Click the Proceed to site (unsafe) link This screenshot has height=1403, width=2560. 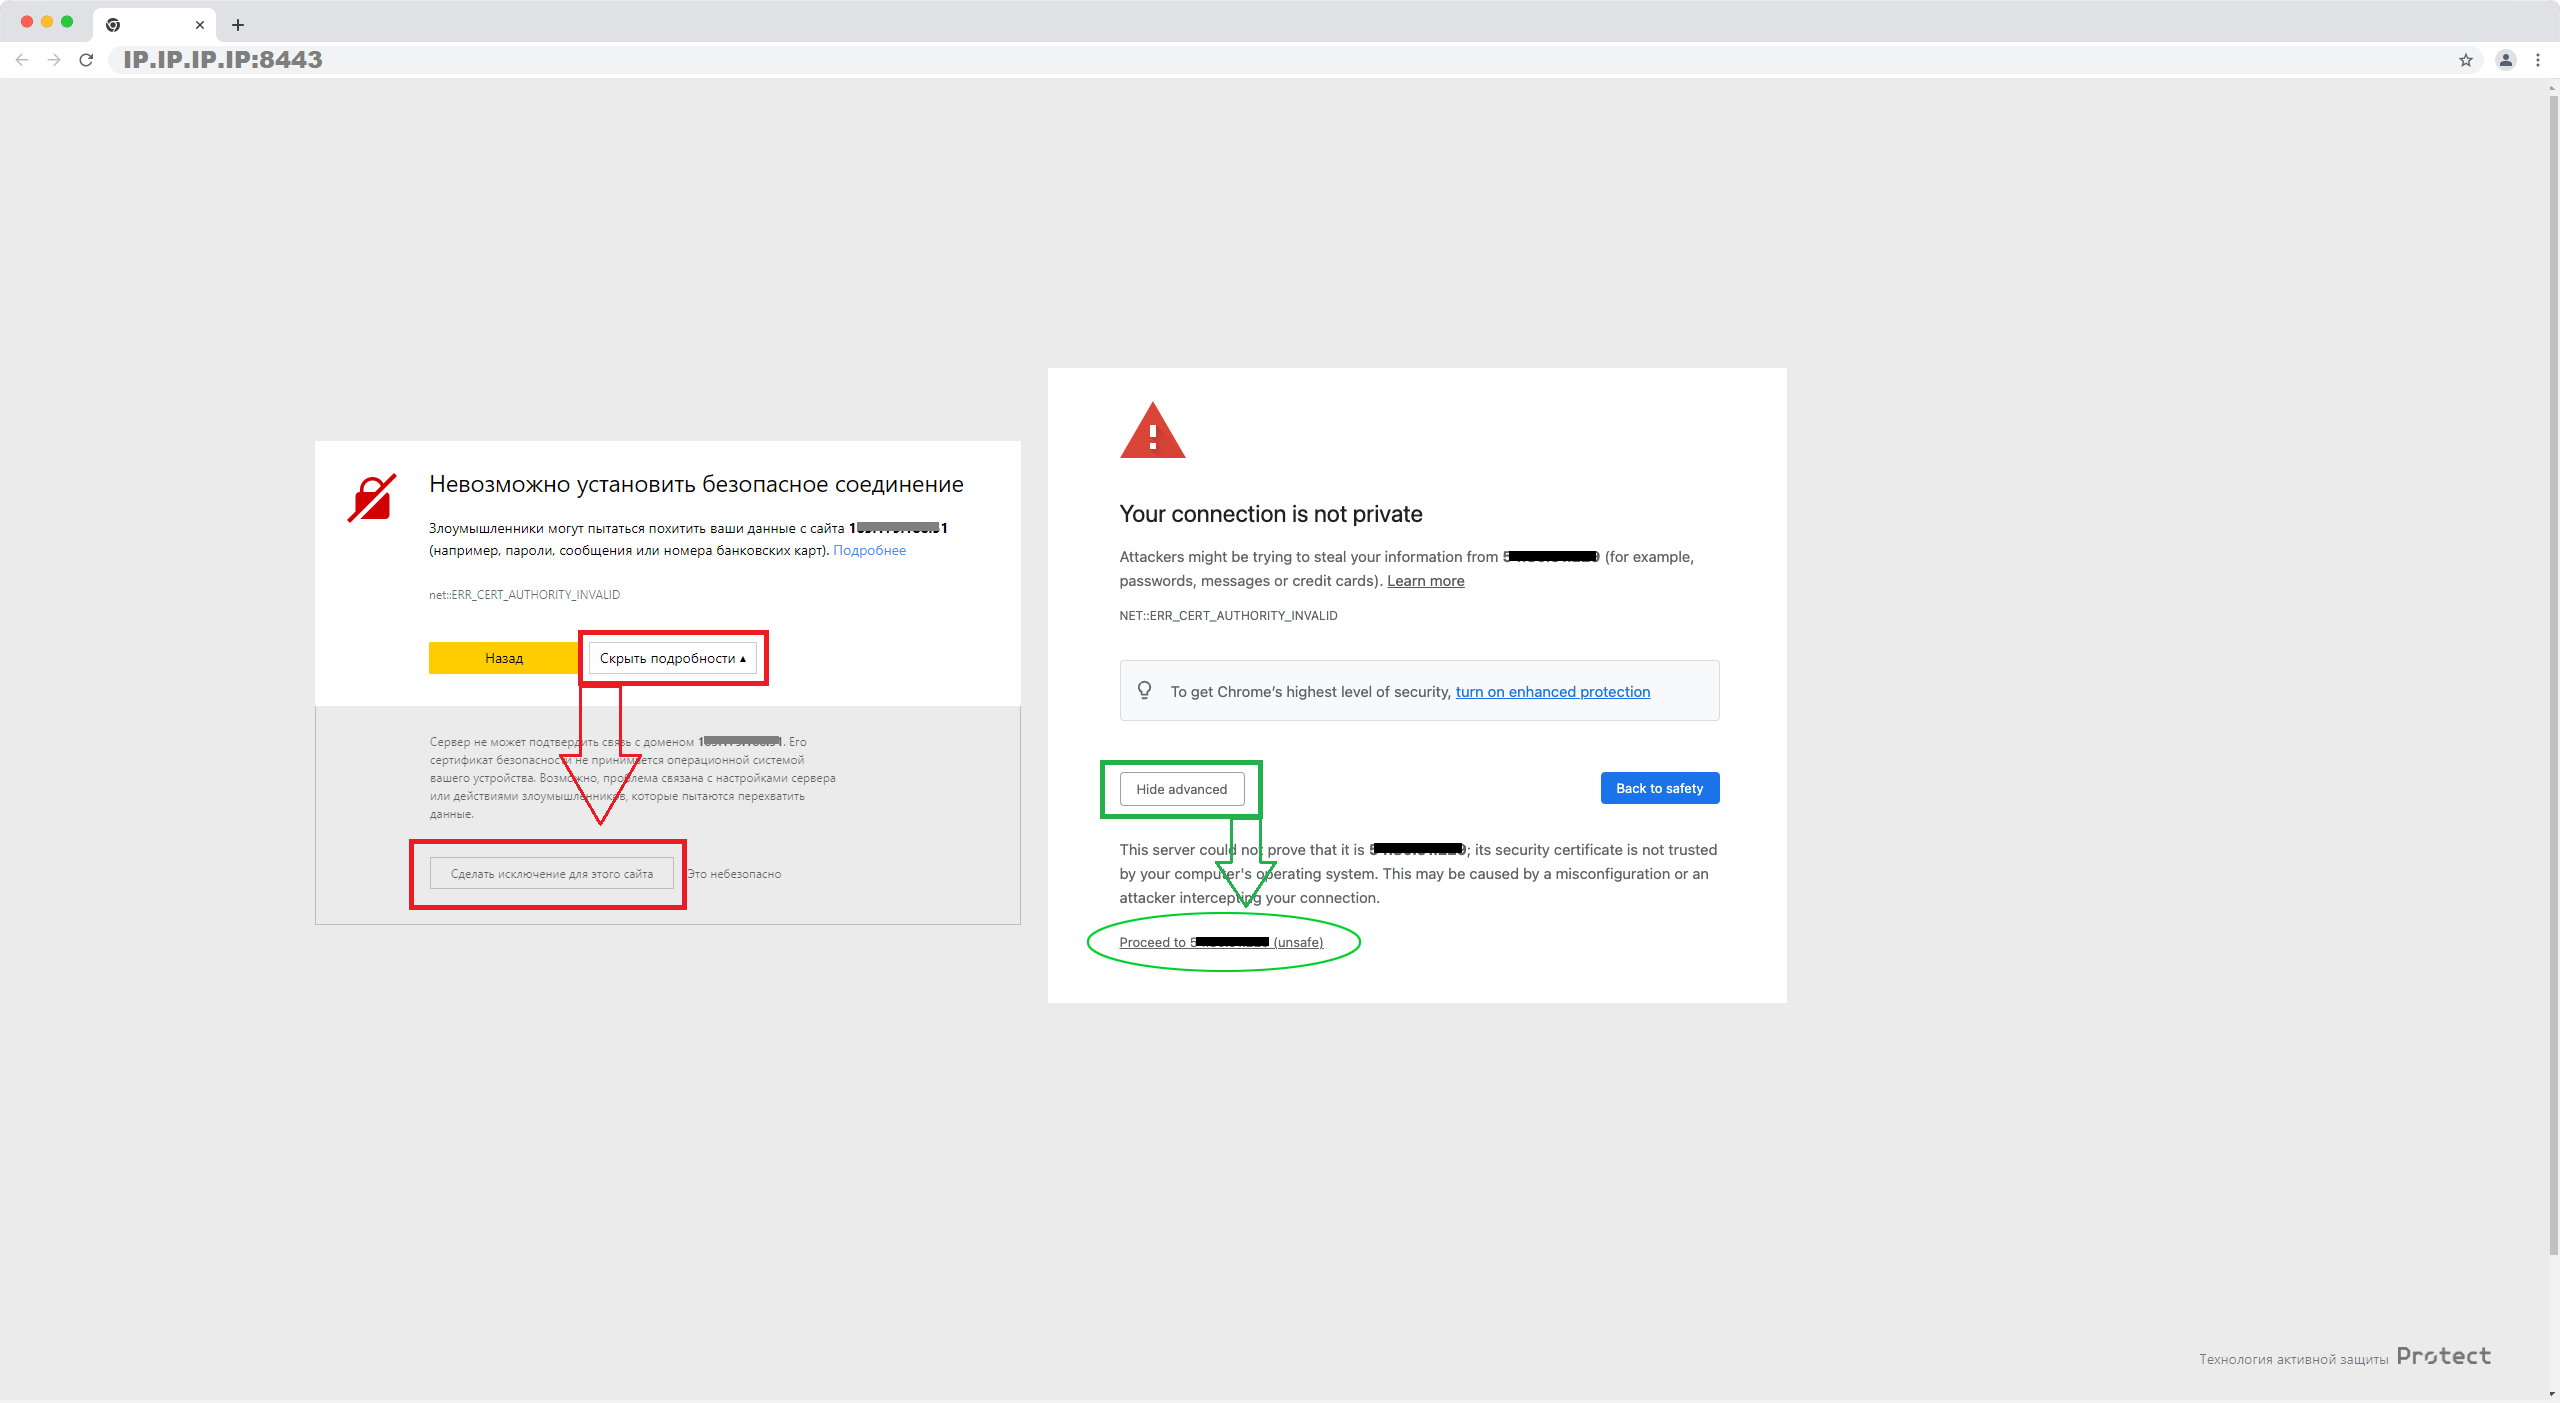coord(1221,942)
